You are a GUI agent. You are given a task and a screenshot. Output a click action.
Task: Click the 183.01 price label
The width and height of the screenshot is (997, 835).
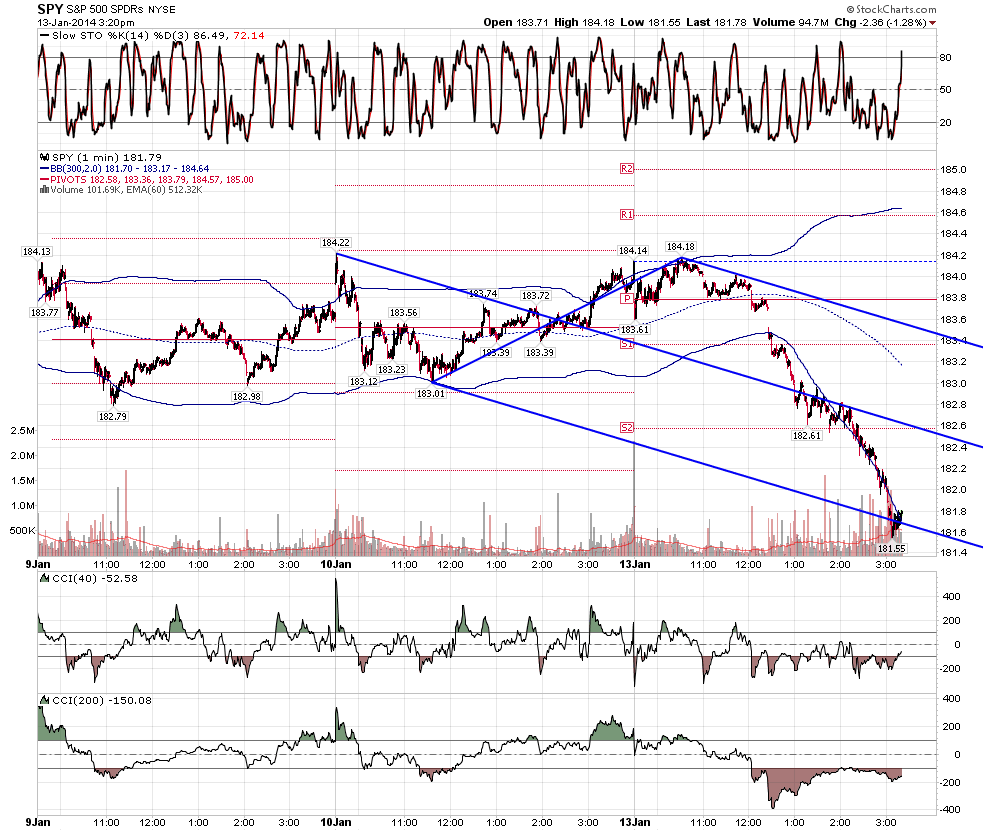tap(430, 394)
